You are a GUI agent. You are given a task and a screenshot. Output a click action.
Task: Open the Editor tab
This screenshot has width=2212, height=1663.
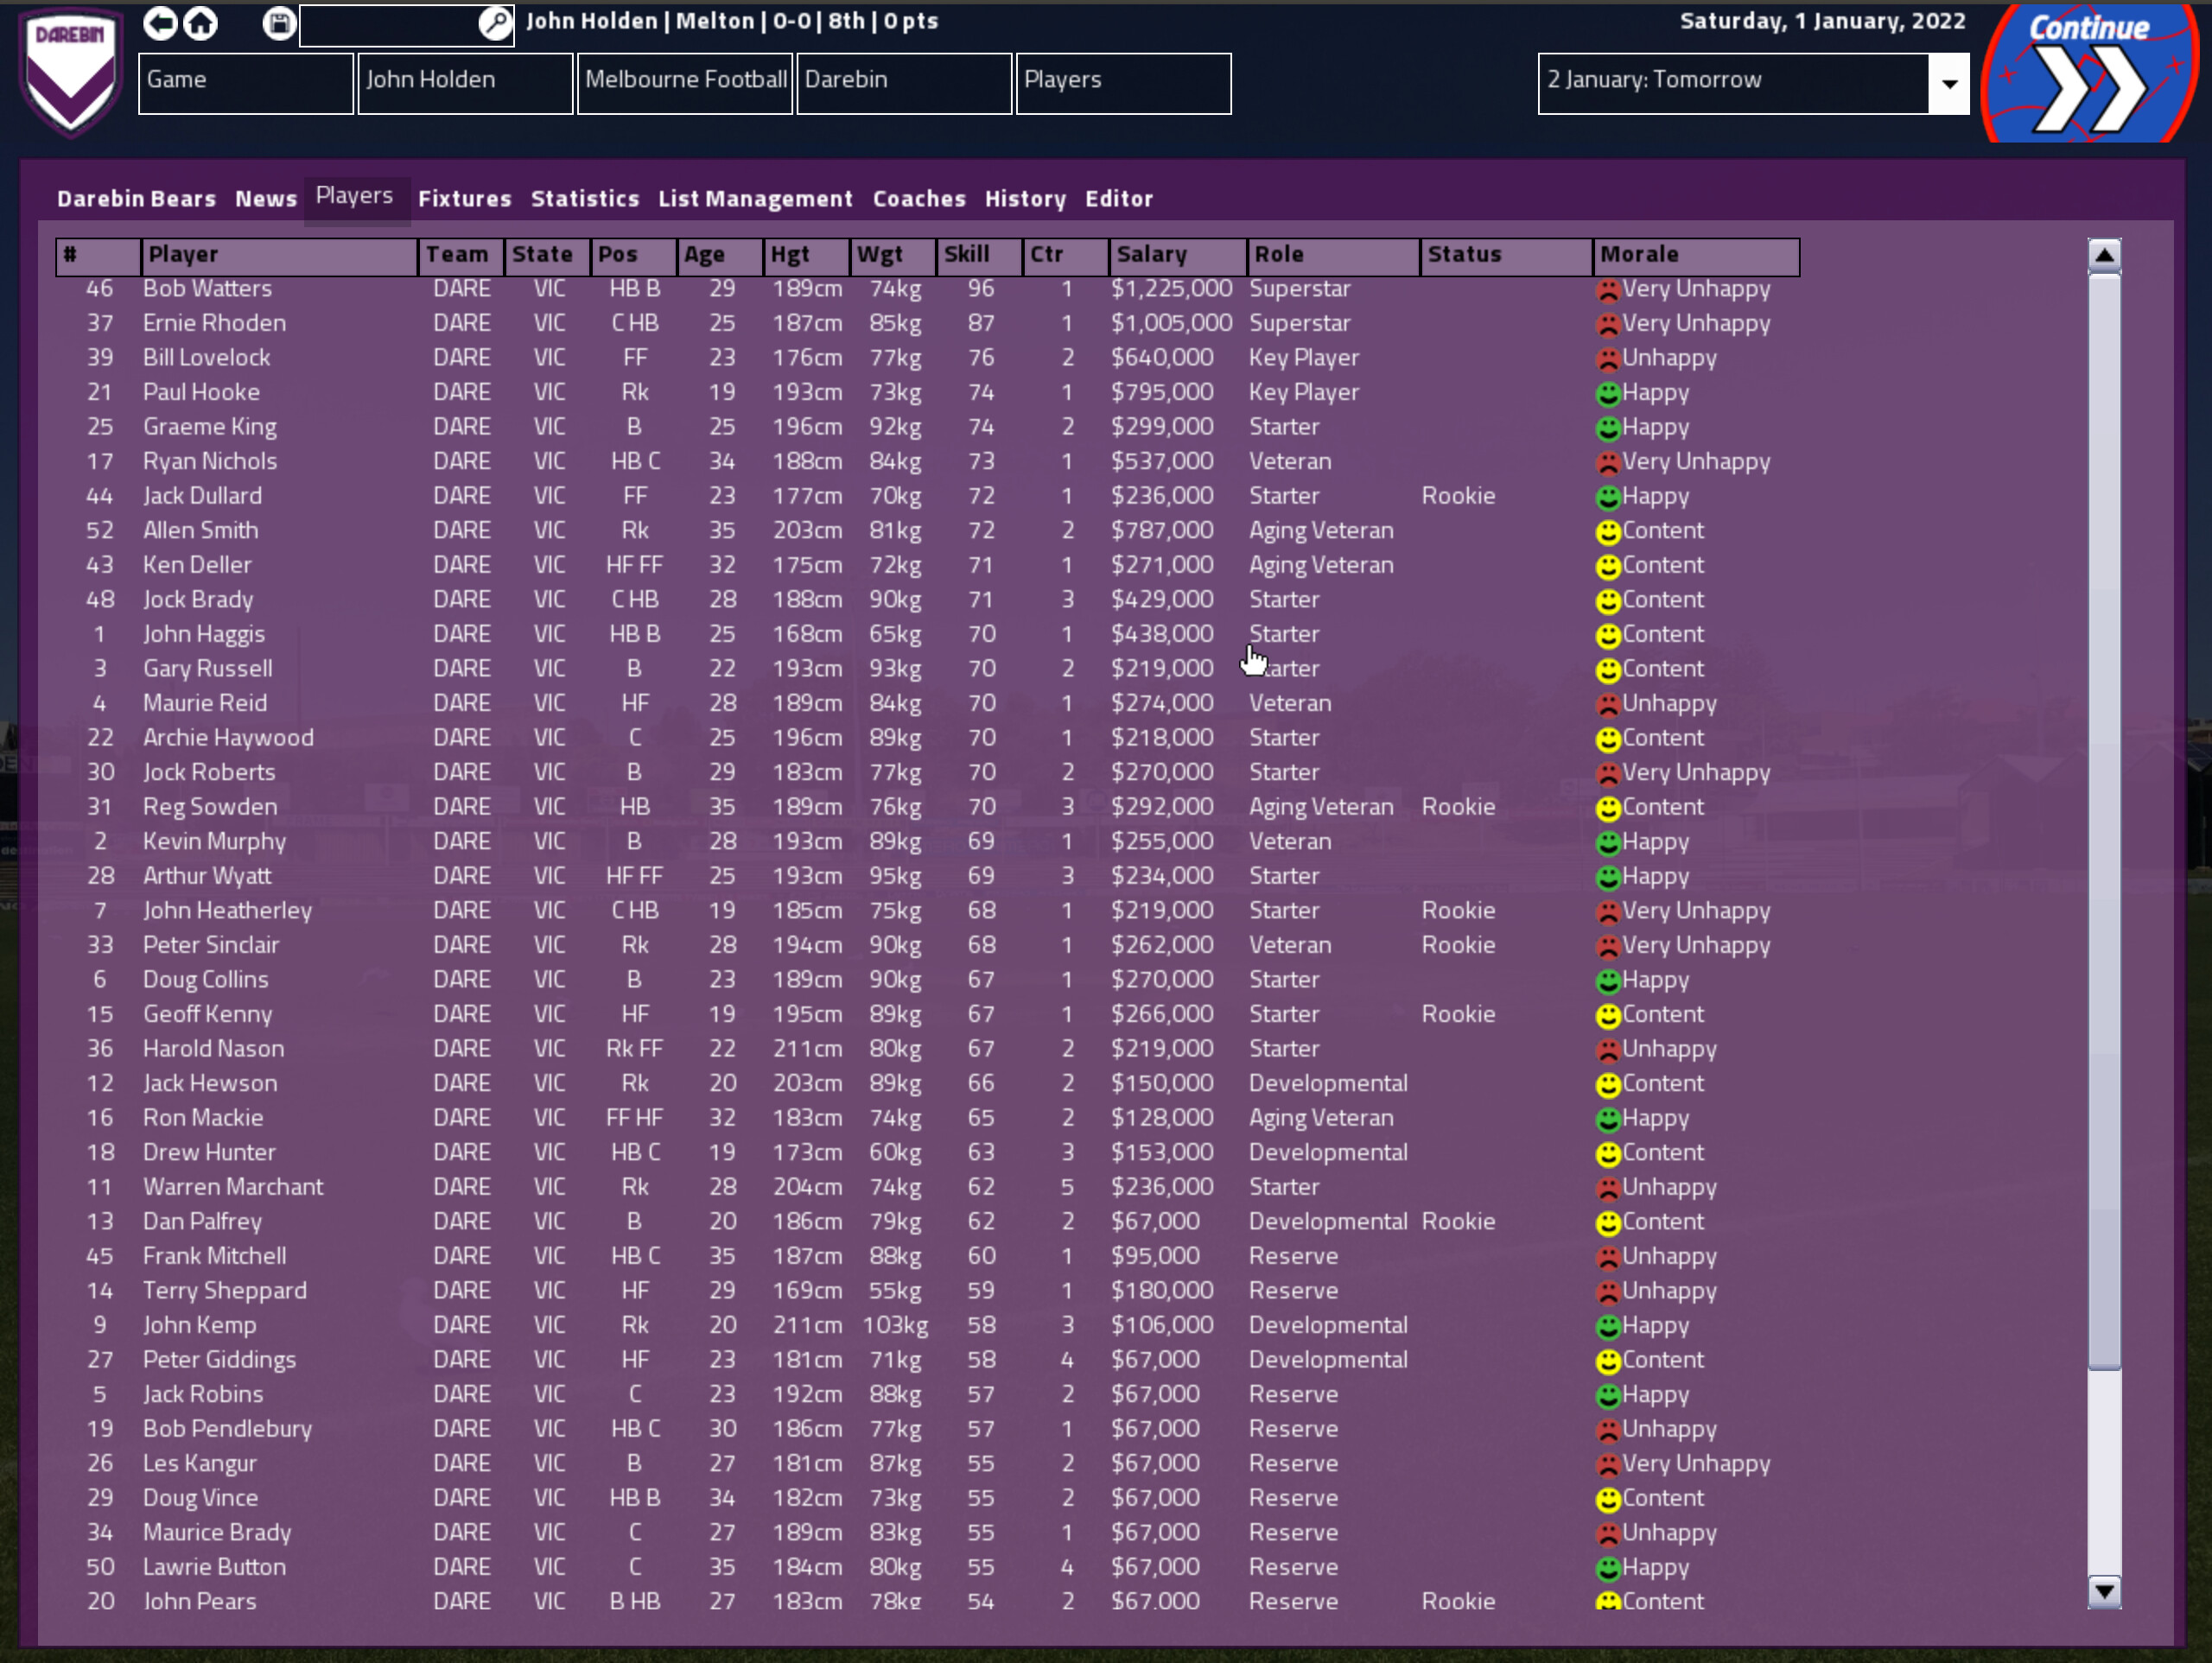[x=1119, y=198]
